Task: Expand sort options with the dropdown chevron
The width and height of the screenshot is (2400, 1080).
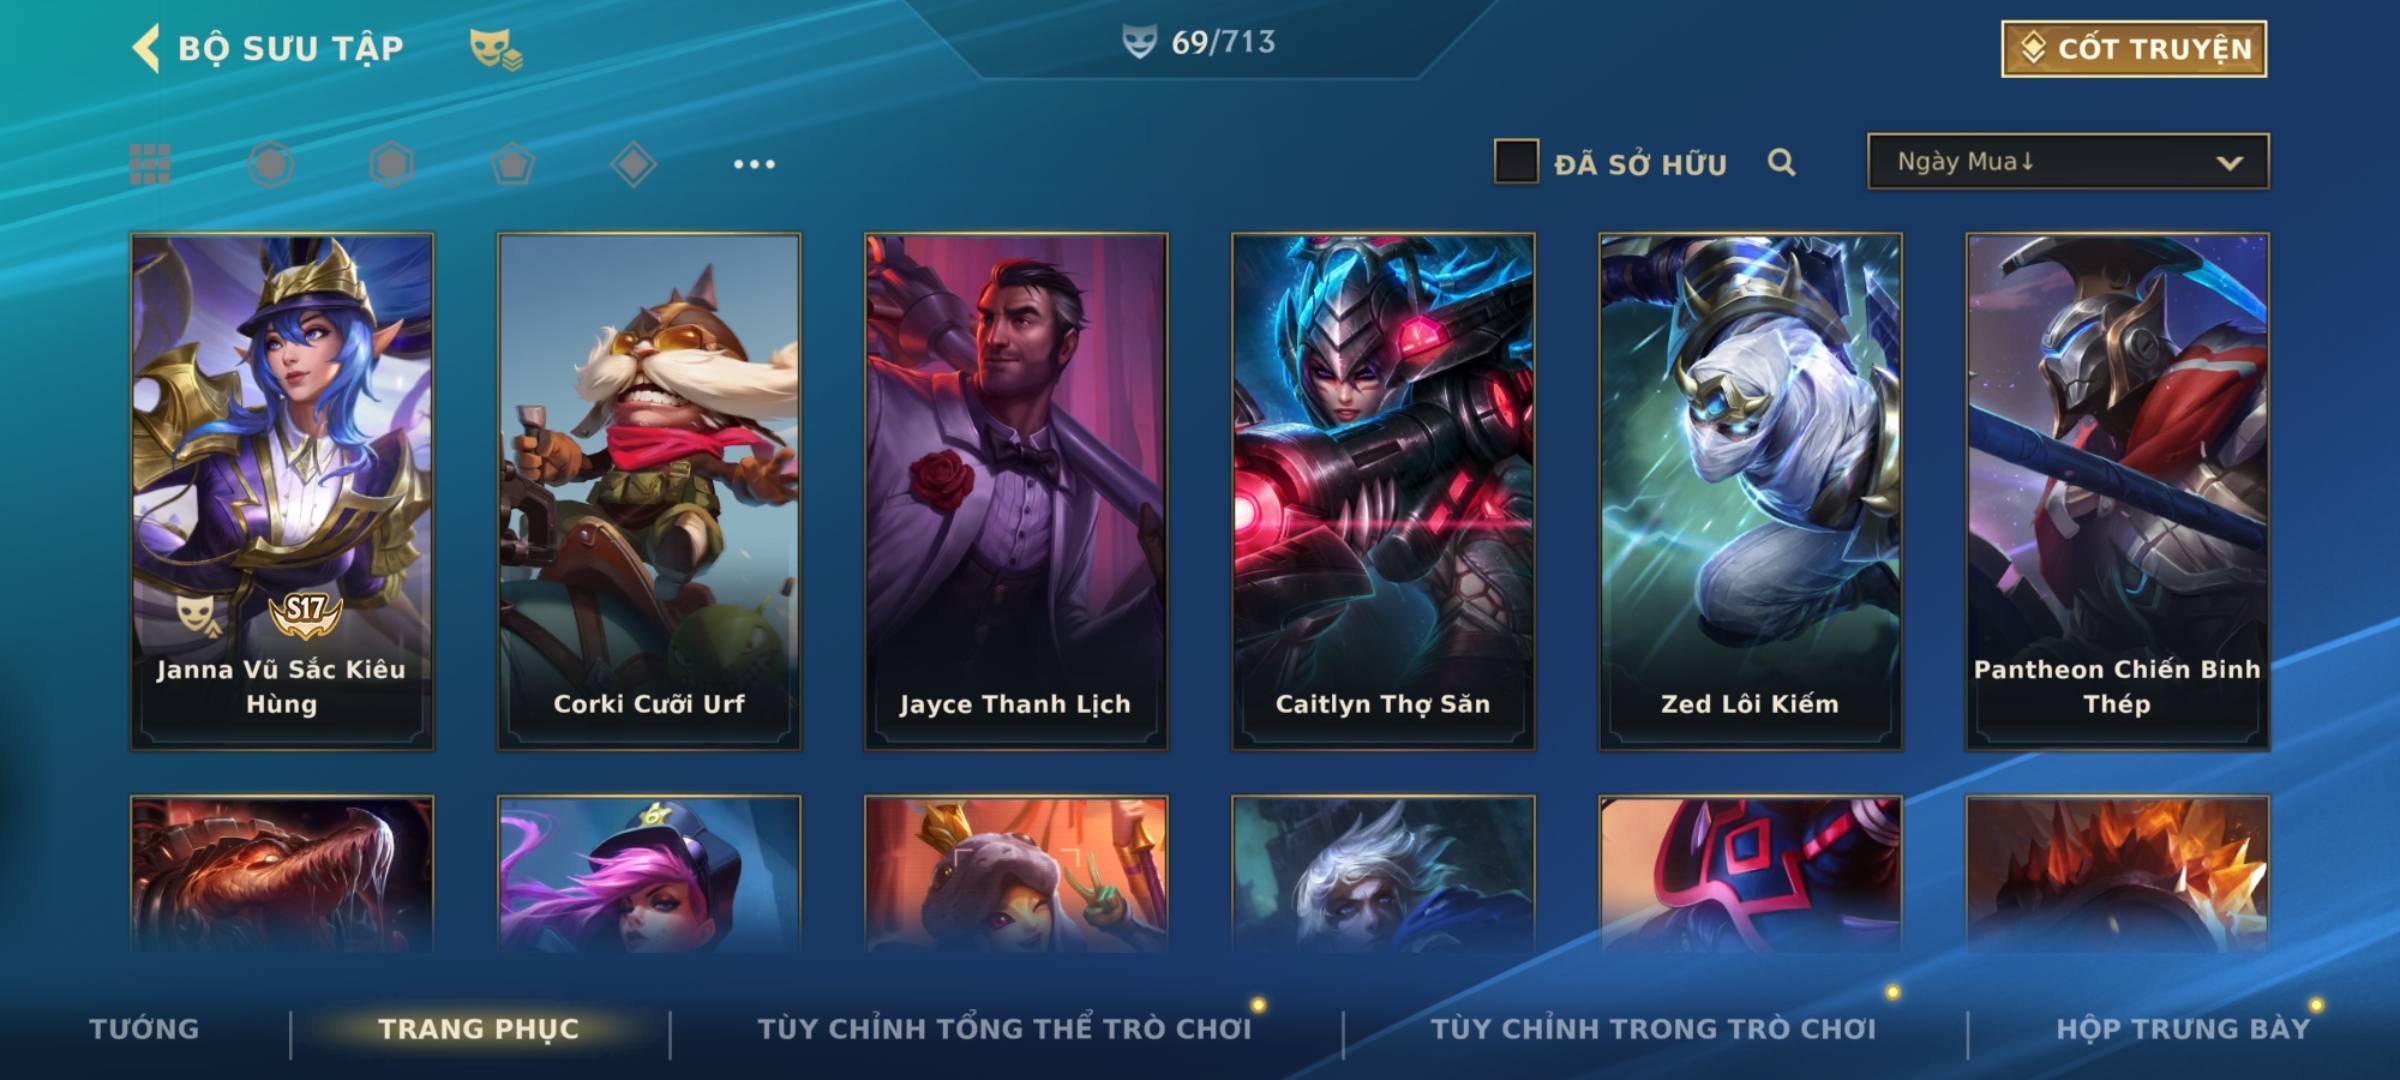Action: click(2229, 163)
